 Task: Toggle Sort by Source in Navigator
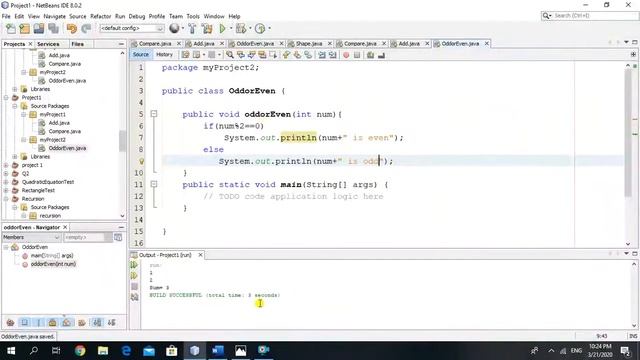111,322
